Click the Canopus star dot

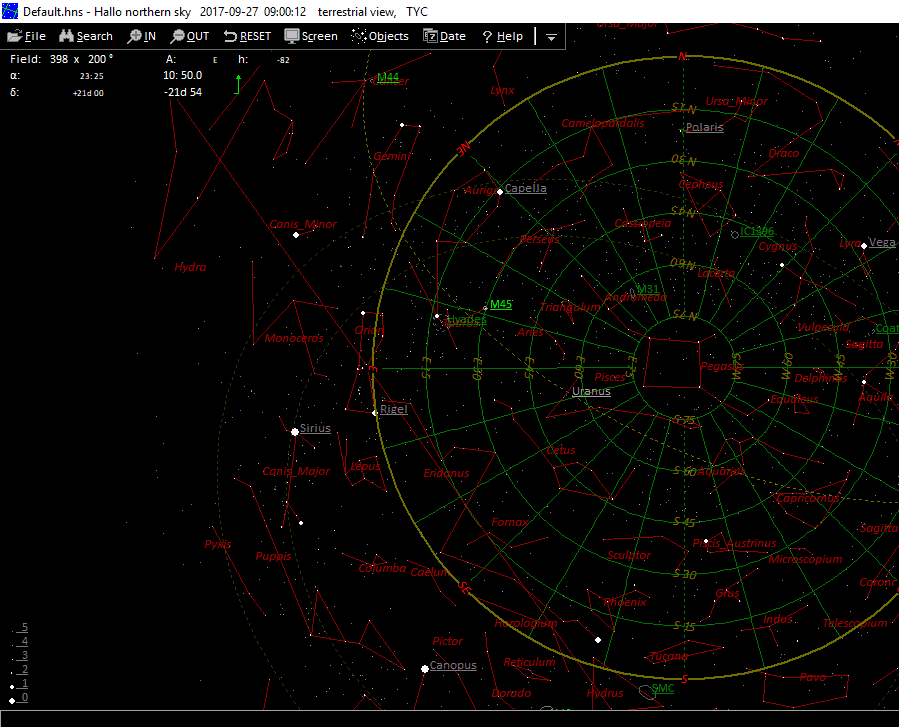tap(425, 669)
